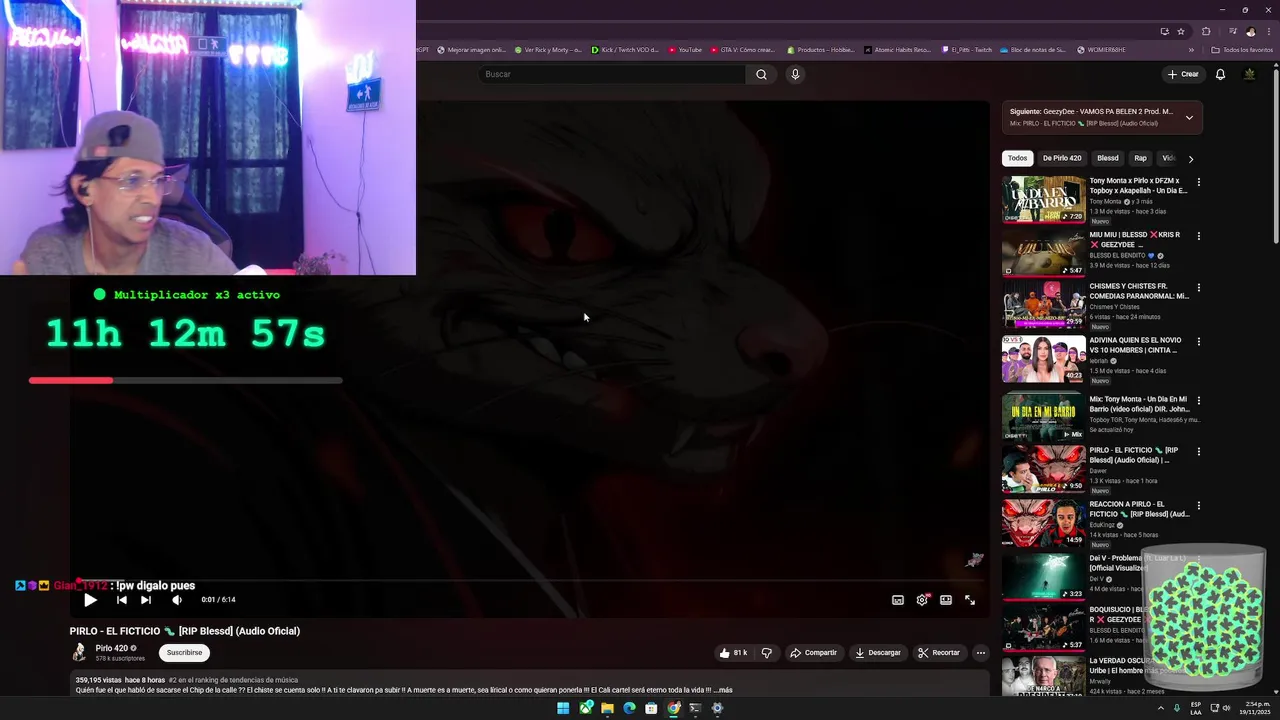This screenshot has width=1280, height=720.
Task: Share the video via Compartir
Action: click(x=813, y=653)
